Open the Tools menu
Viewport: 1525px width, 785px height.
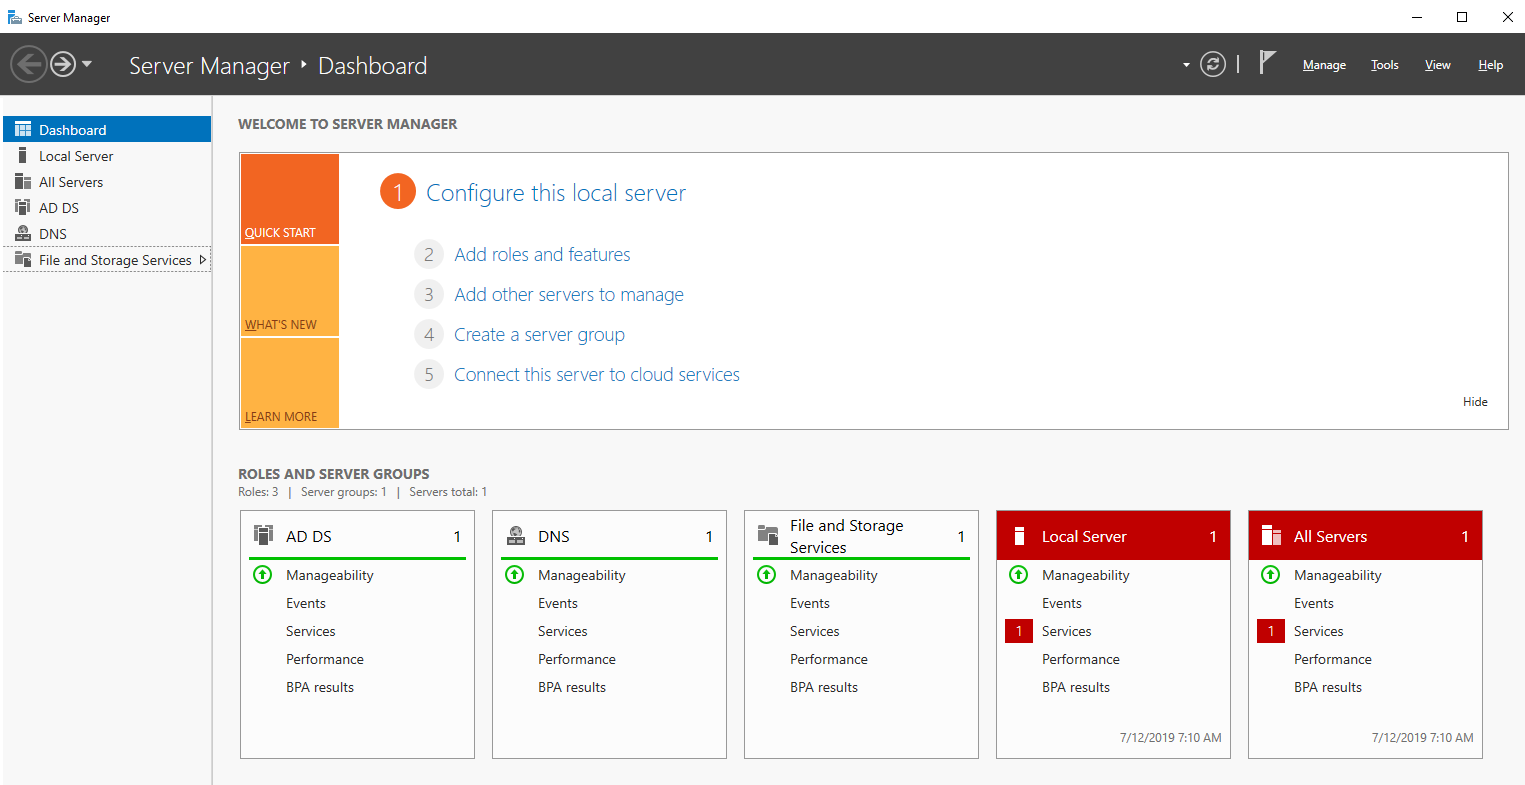[1384, 65]
